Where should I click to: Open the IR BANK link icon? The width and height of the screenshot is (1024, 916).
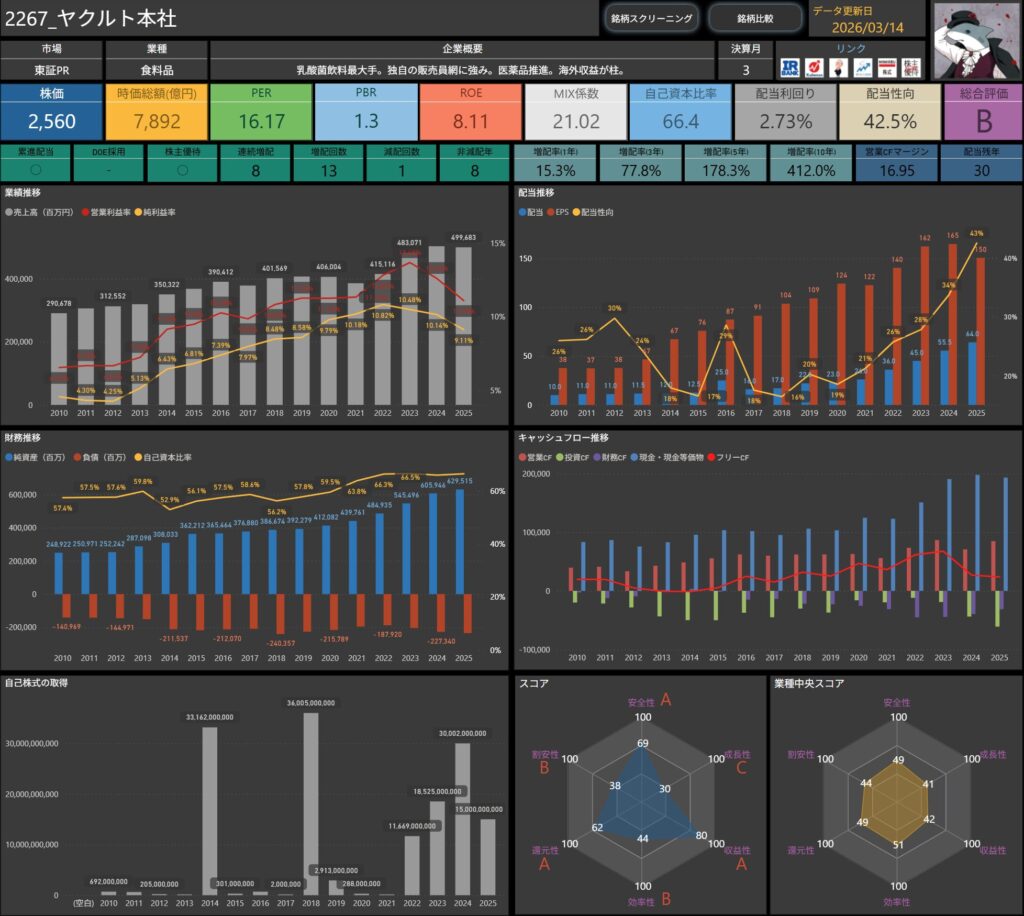pyautogui.click(x=789, y=67)
